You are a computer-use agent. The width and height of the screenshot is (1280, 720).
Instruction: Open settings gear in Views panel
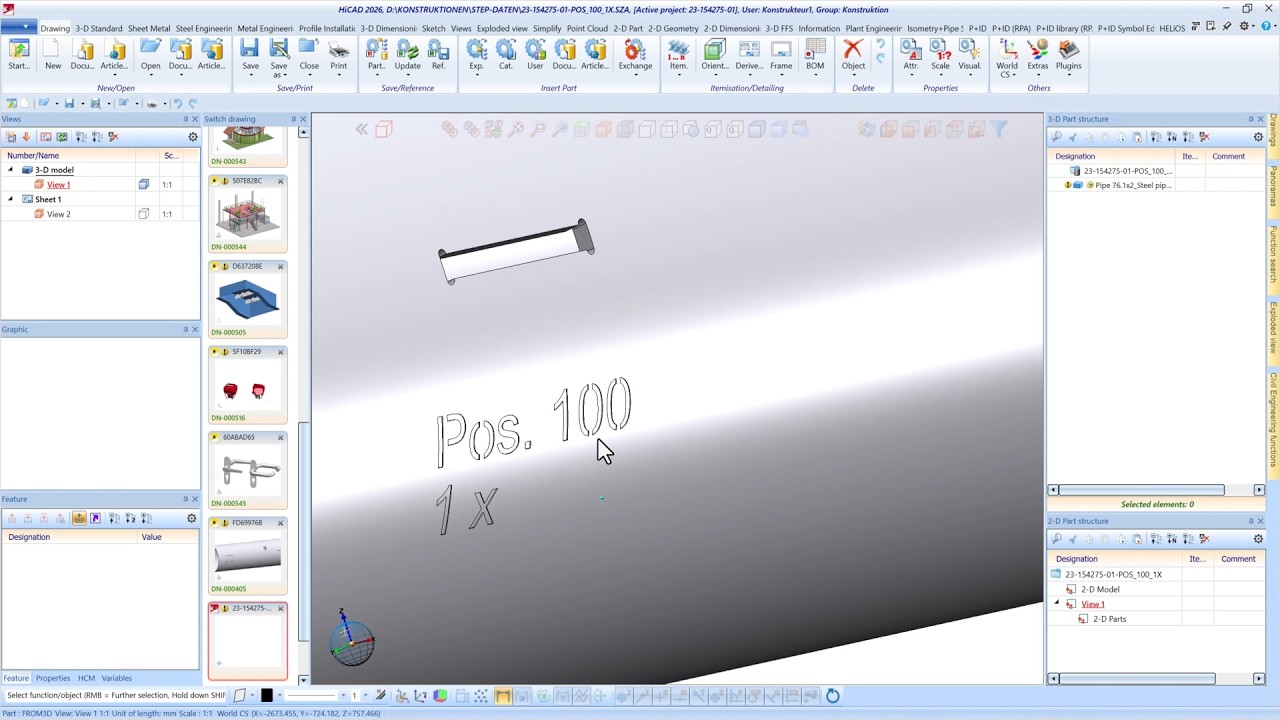pyautogui.click(x=193, y=137)
